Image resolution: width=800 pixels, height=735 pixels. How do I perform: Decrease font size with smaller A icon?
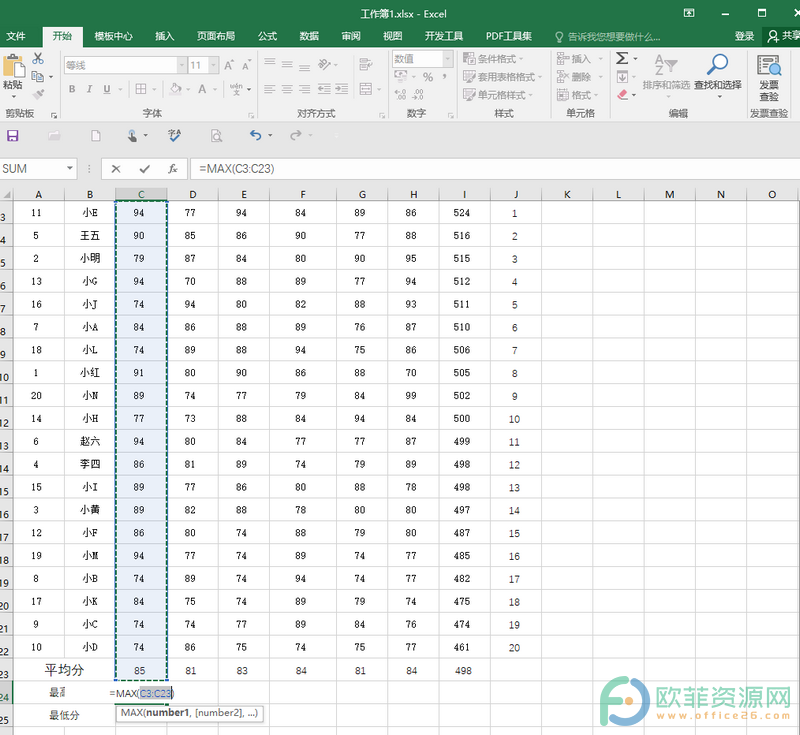click(246, 65)
